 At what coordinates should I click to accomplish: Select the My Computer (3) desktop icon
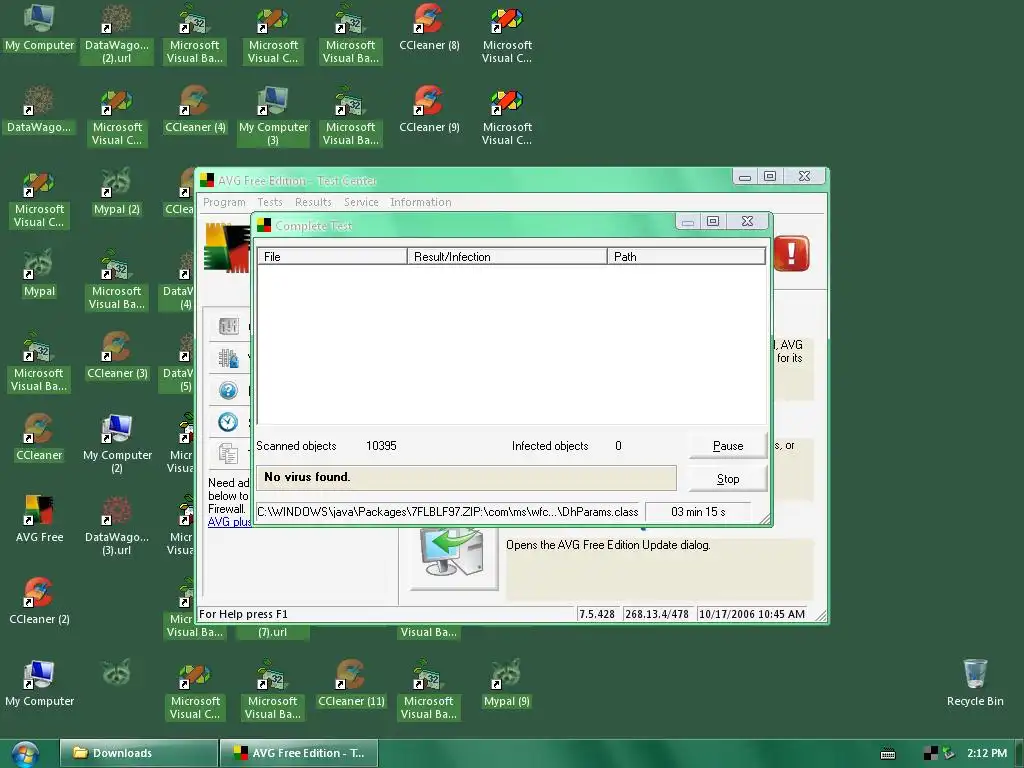pos(273,116)
